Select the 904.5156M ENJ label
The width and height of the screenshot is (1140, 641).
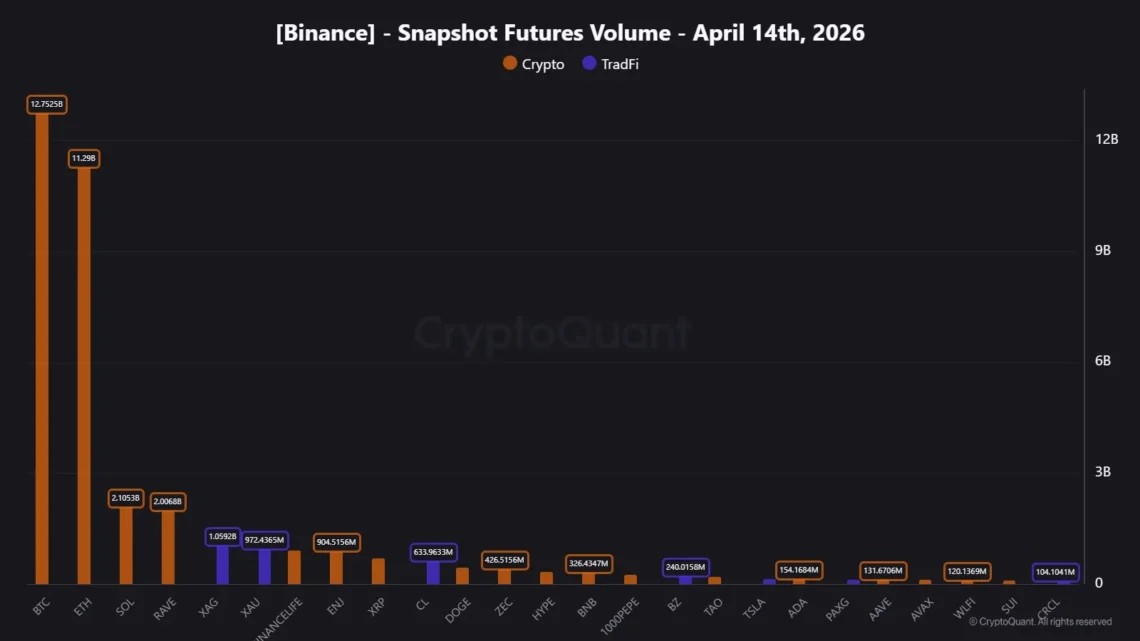coord(336,542)
